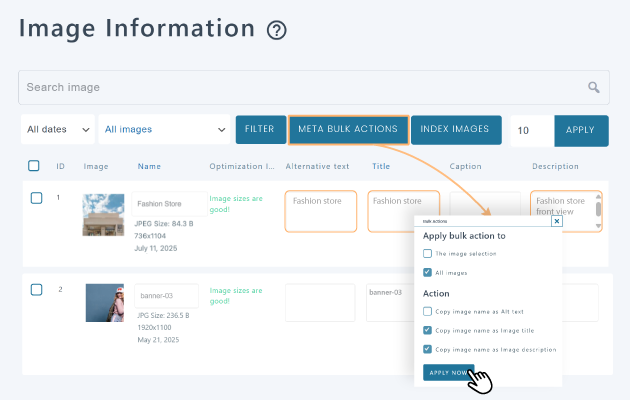Uncheck 'Copy image name as Image title'
The image size is (630, 400).
427,330
